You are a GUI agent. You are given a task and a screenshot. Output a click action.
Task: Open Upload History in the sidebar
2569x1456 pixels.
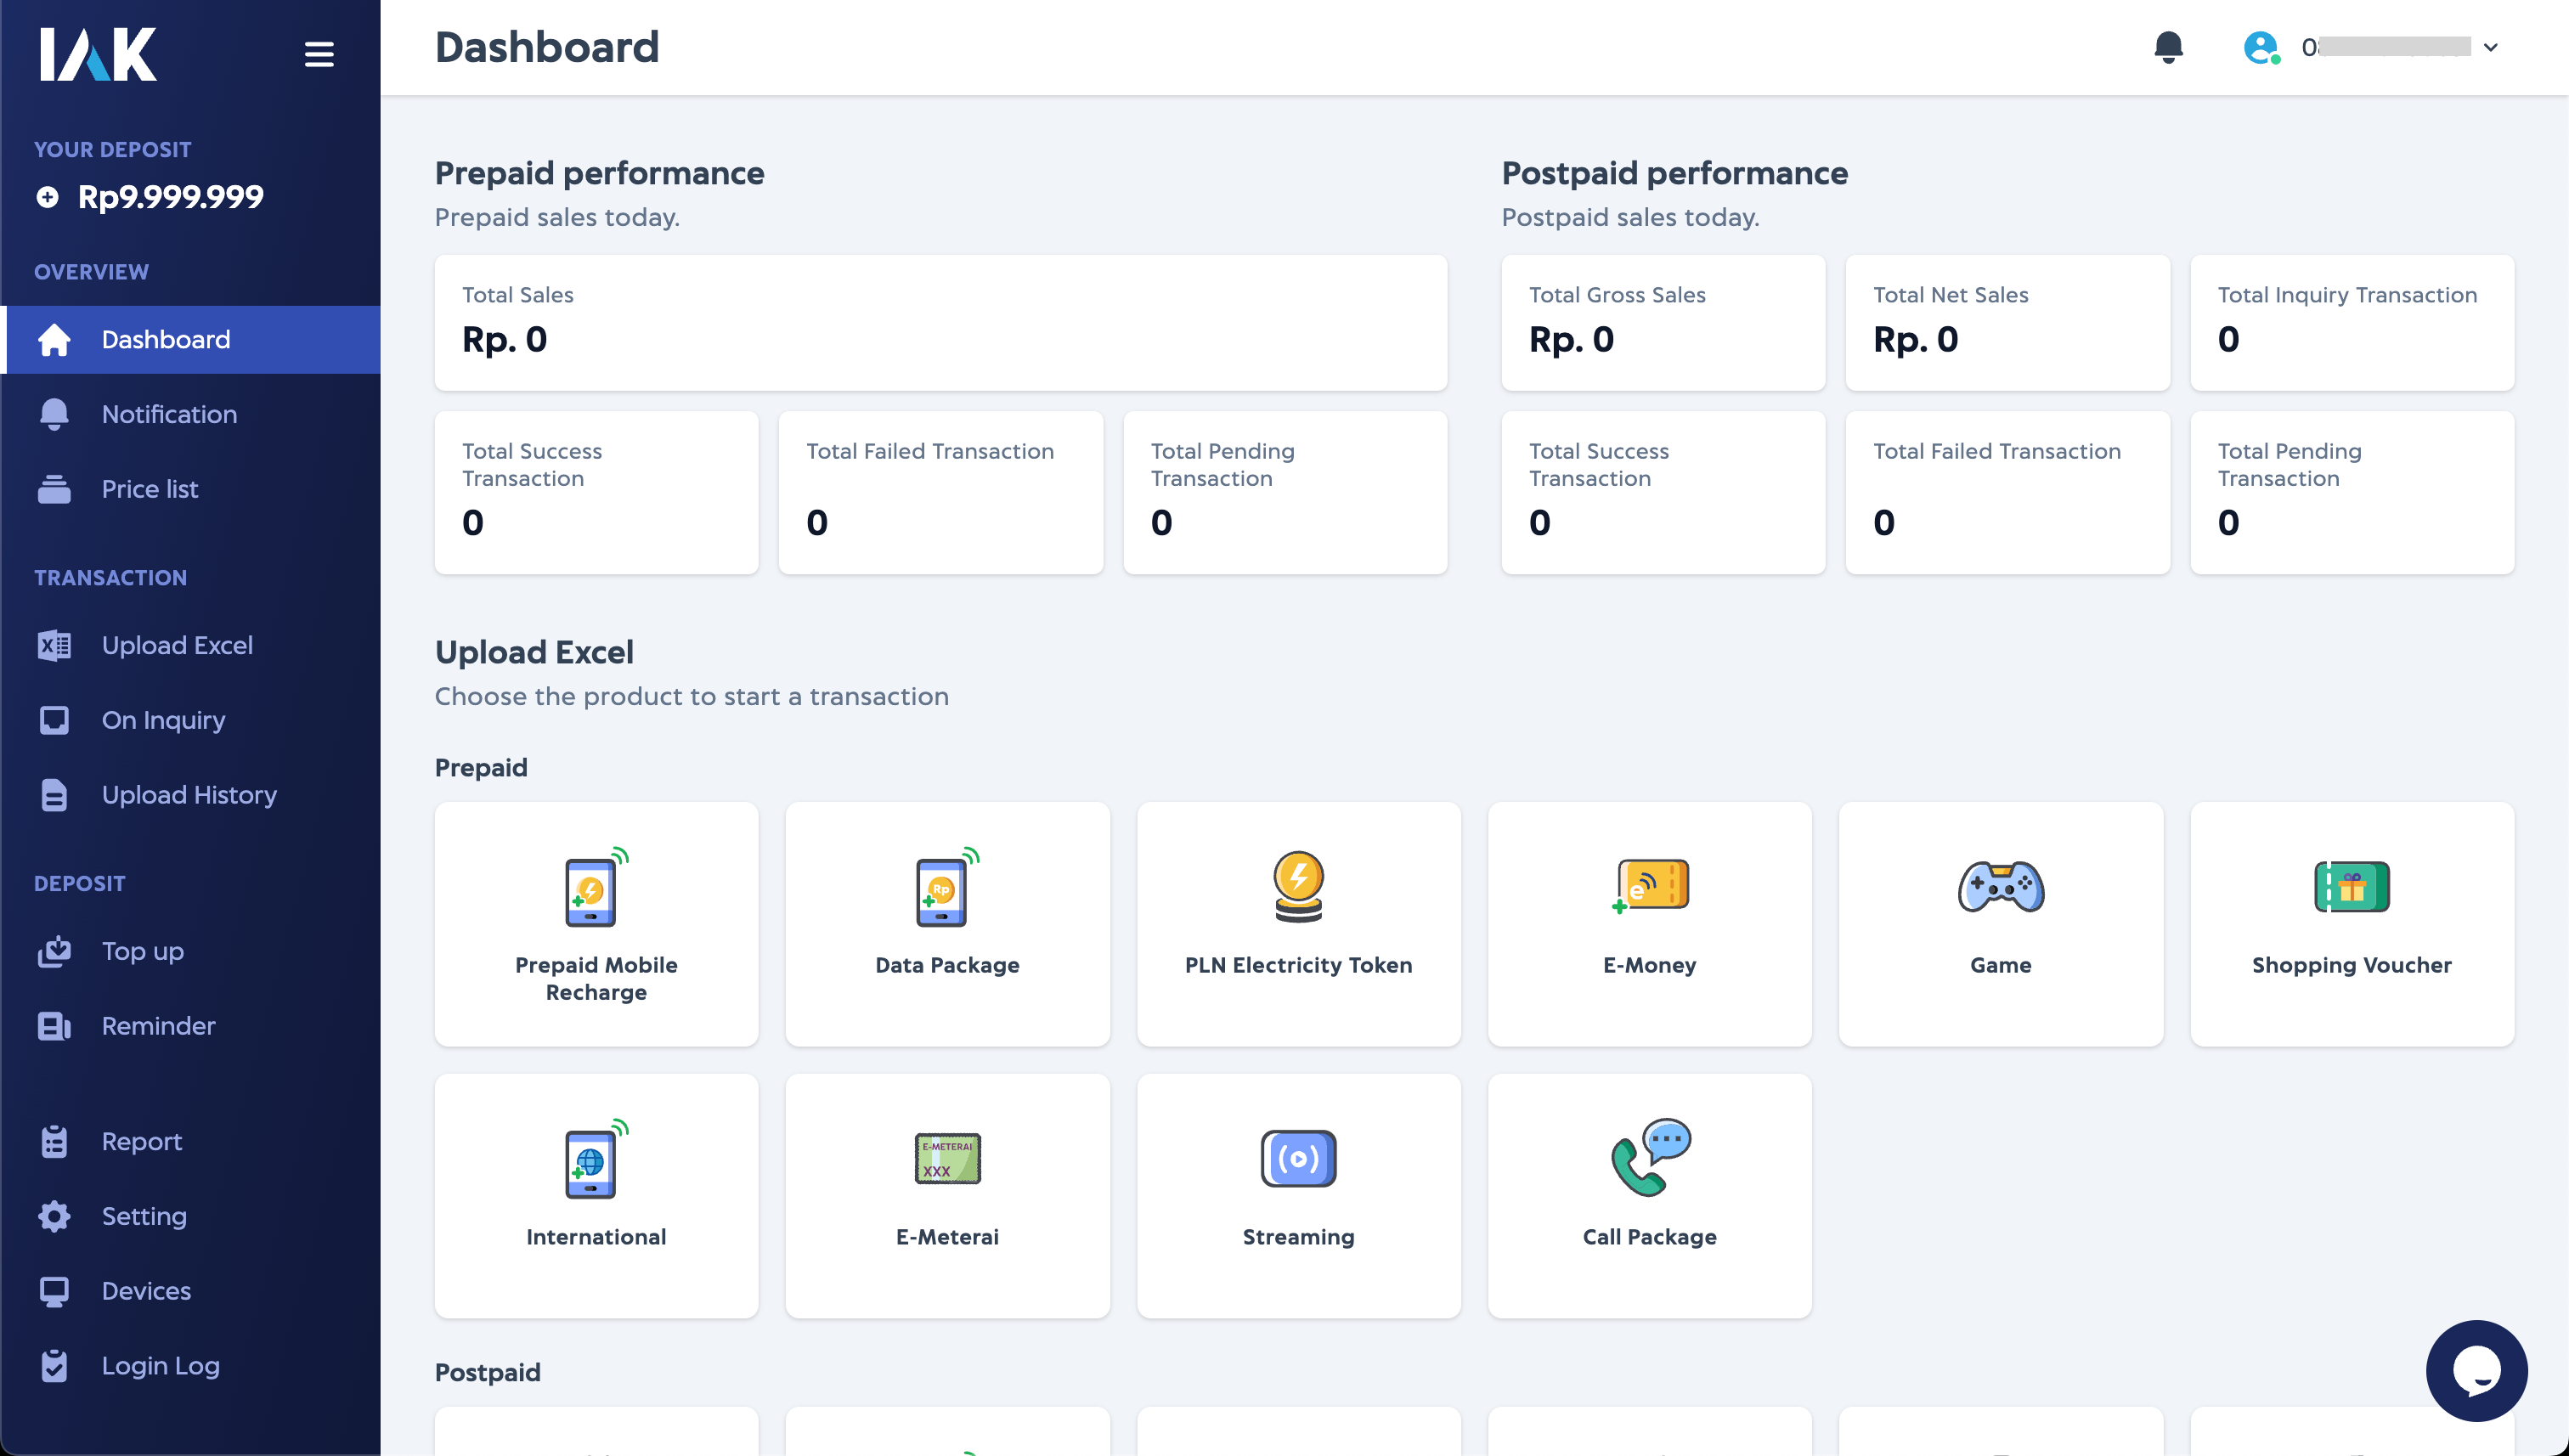pyautogui.click(x=190, y=795)
